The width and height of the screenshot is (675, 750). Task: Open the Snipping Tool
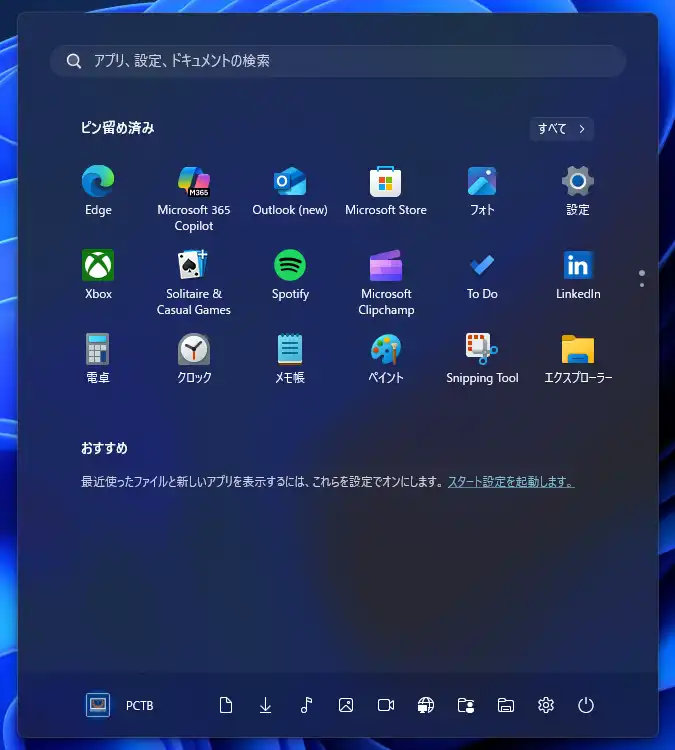click(482, 359)
